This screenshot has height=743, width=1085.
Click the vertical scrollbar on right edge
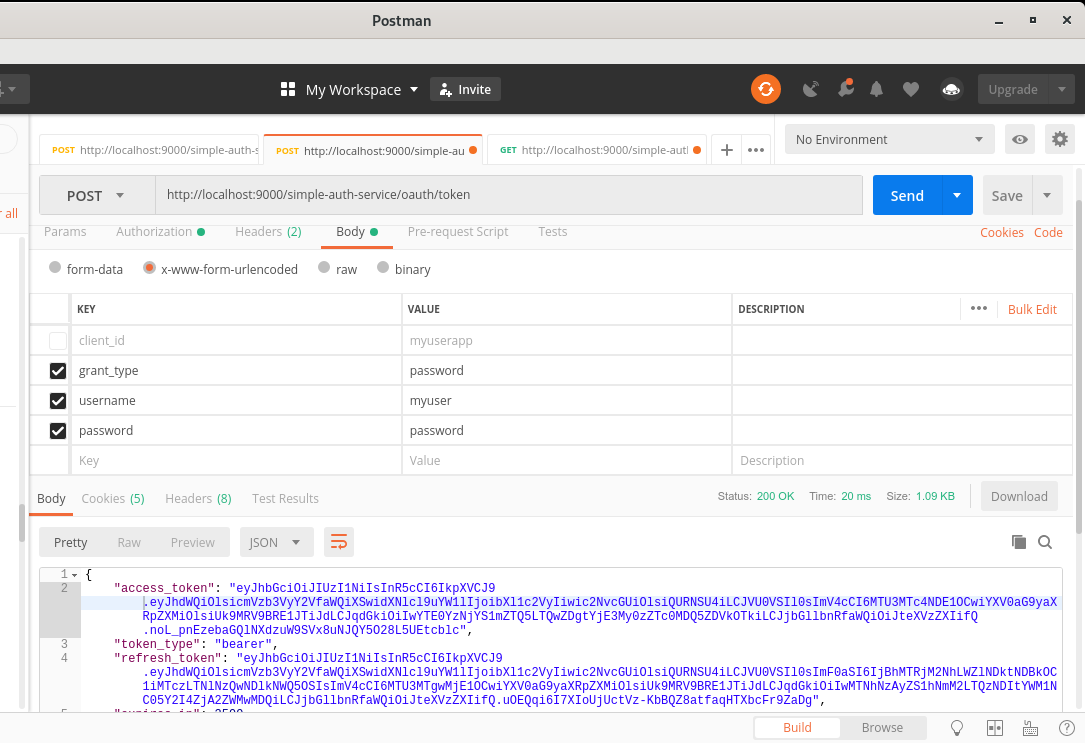[x=1080, y=367]
